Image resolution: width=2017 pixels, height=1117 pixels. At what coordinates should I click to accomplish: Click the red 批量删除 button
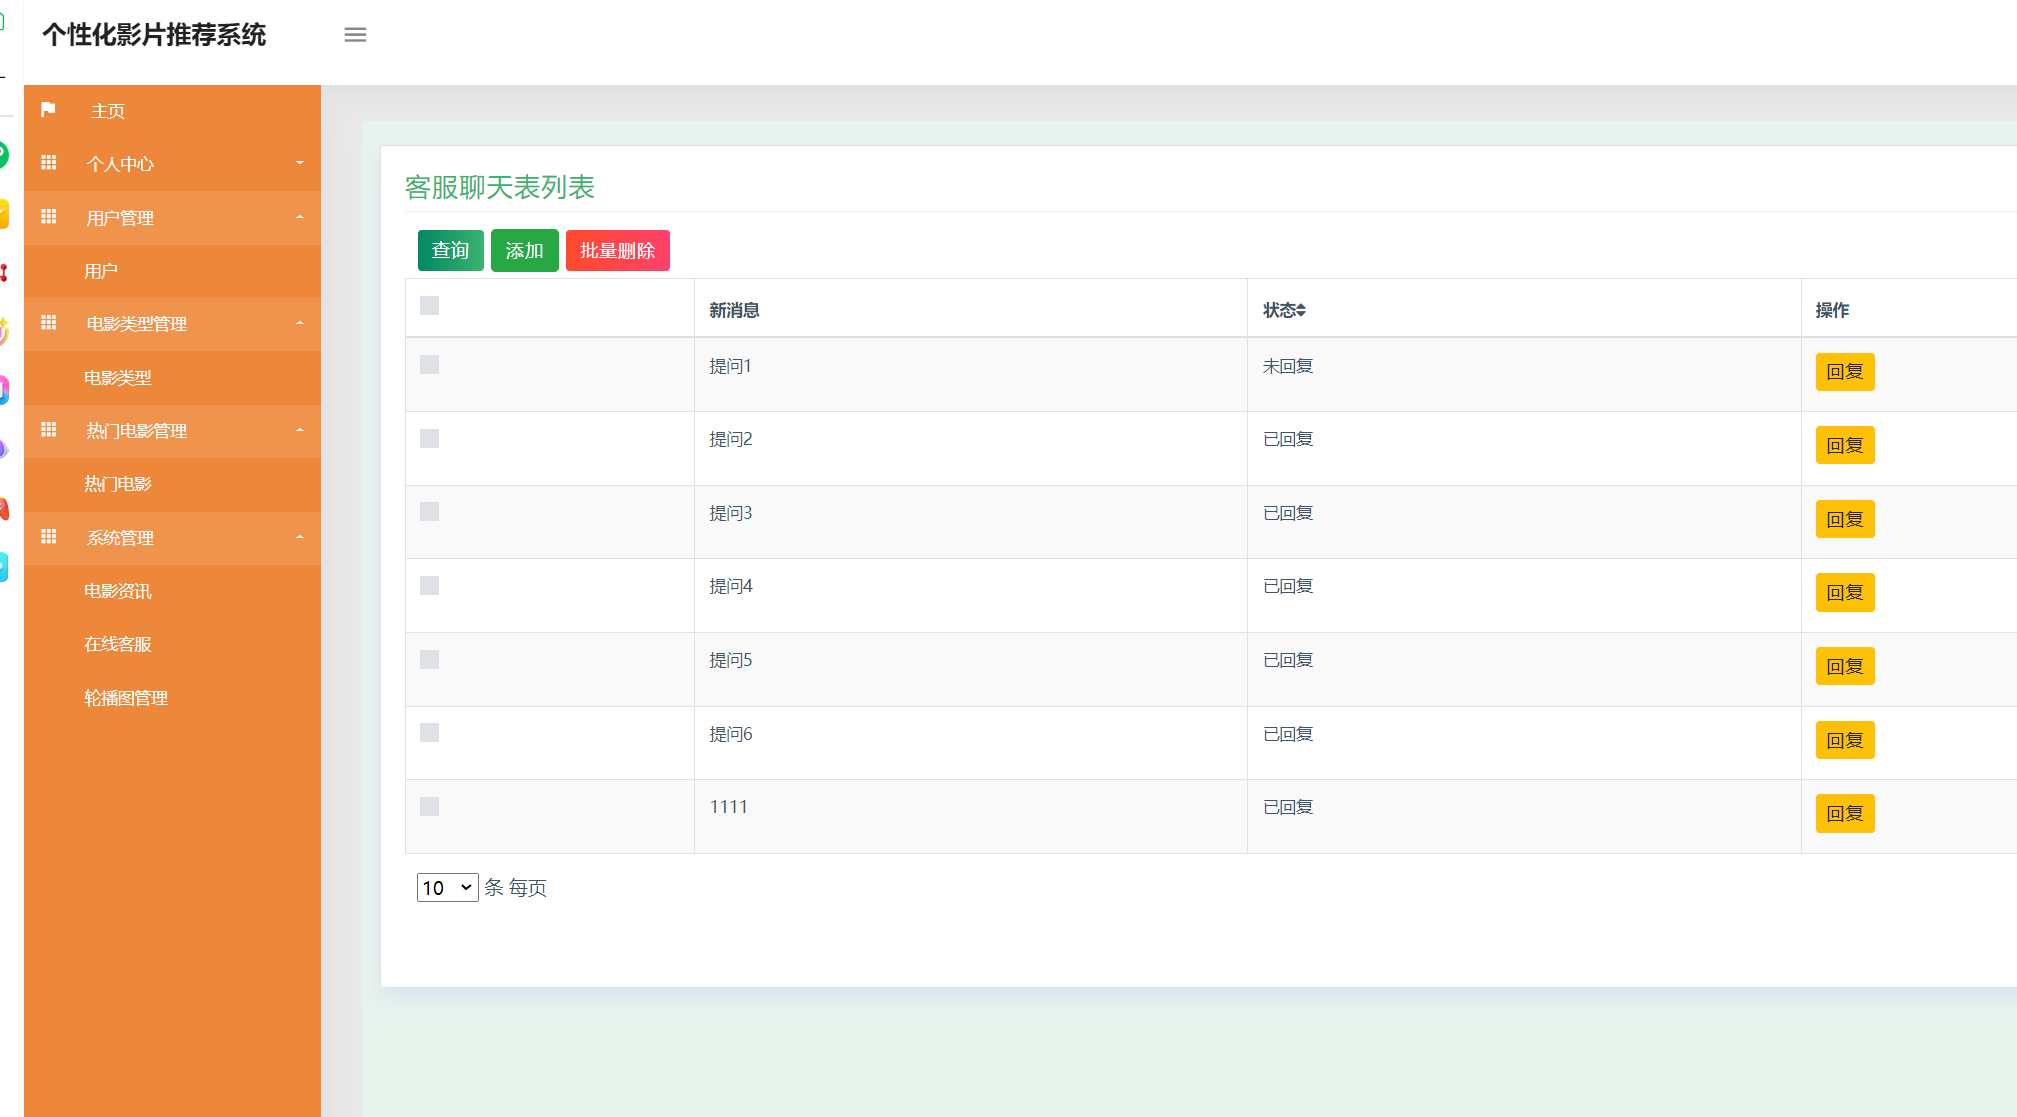tap(617, 251)
